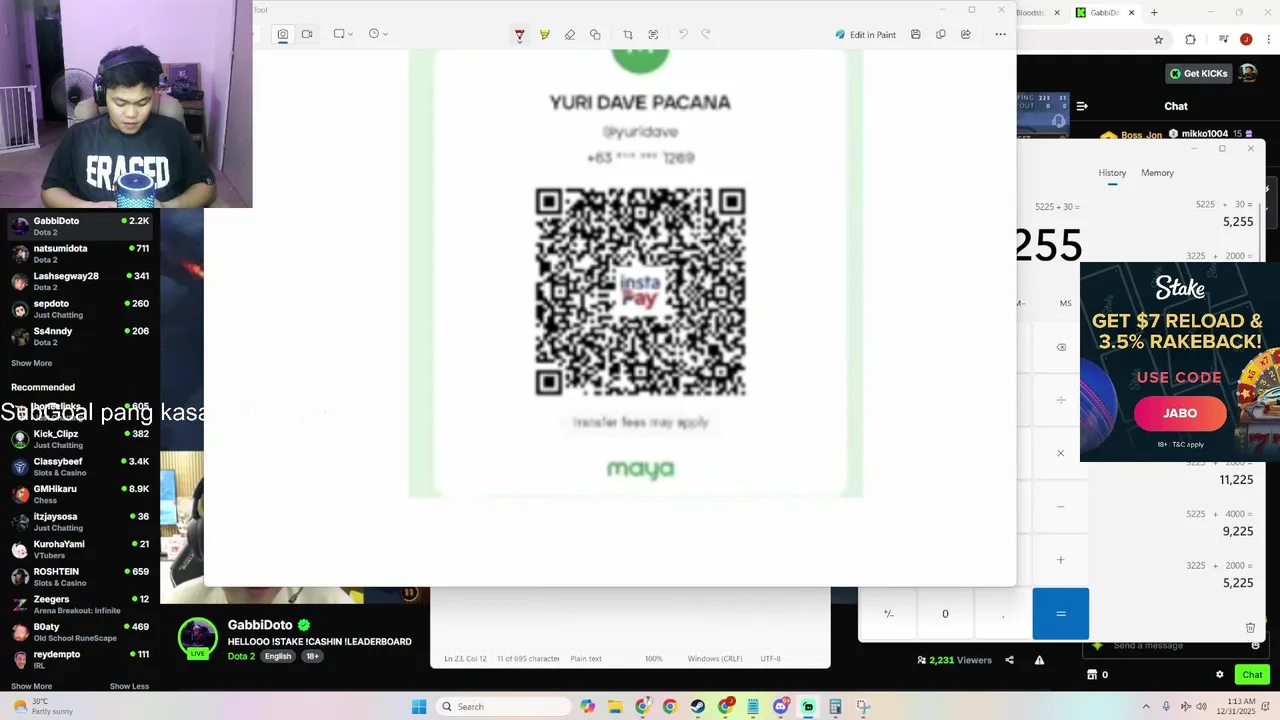Screen dimensions: 1280x720
Task: Click JABO promo code button
Action: [1180, 413]
